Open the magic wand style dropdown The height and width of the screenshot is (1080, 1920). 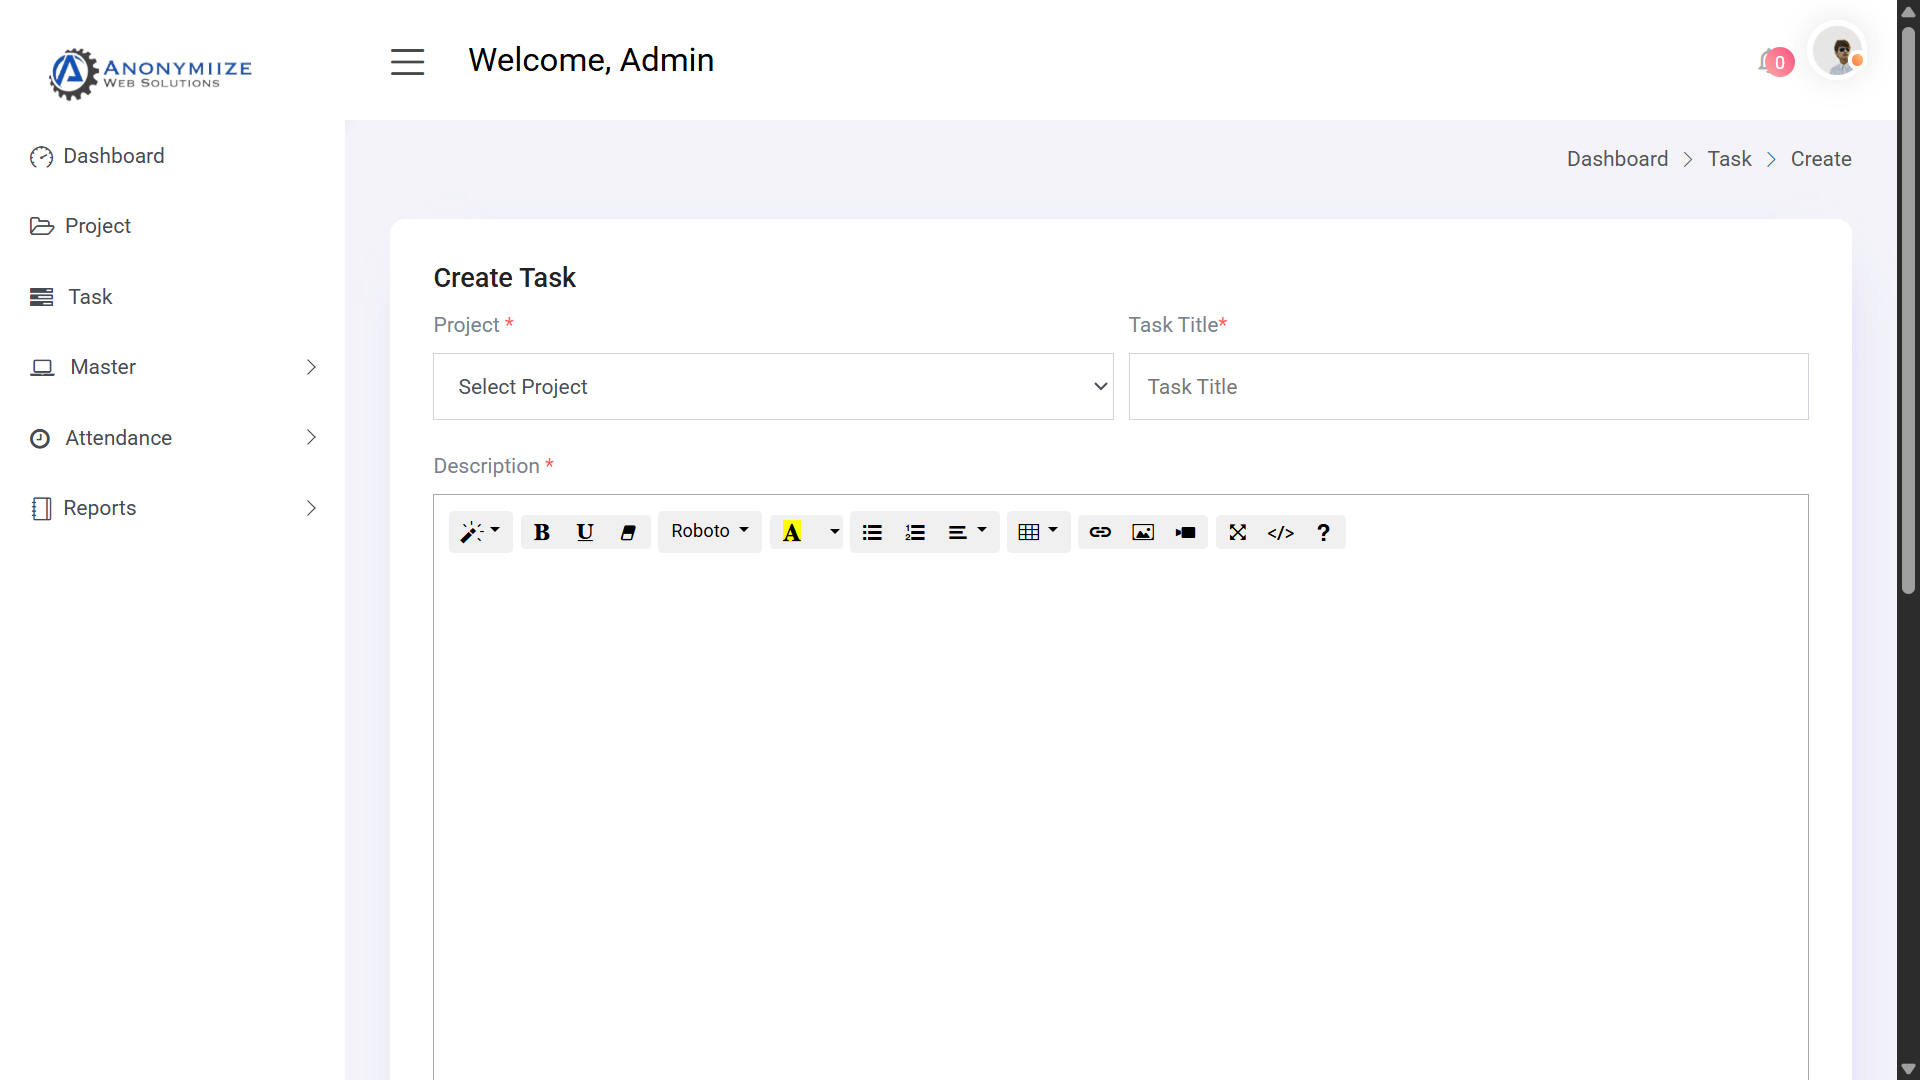[x=480, y=532]
